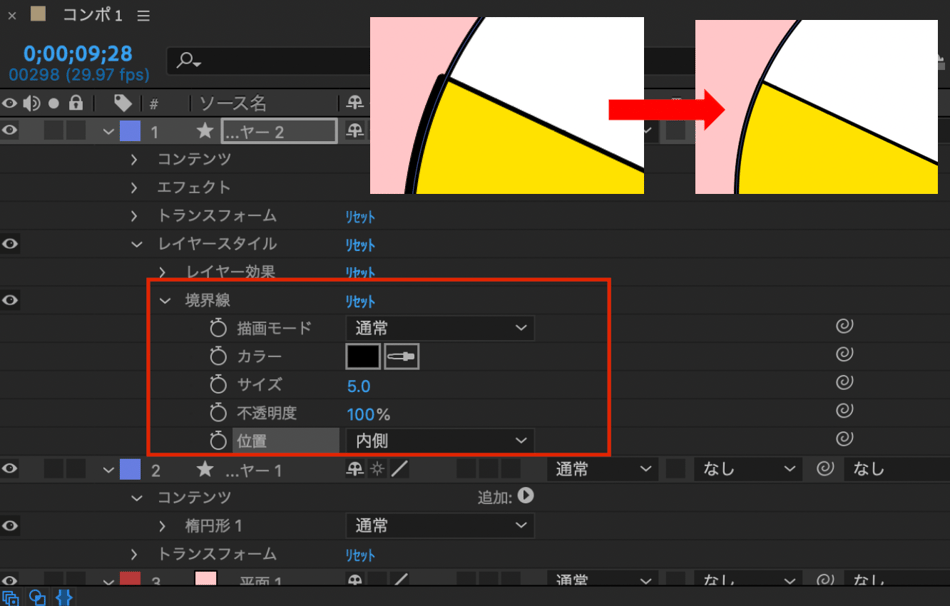This screenshot has width=950, height=606.
Task: Select the コンポ1 tab
Action: (x=93, y=15)
